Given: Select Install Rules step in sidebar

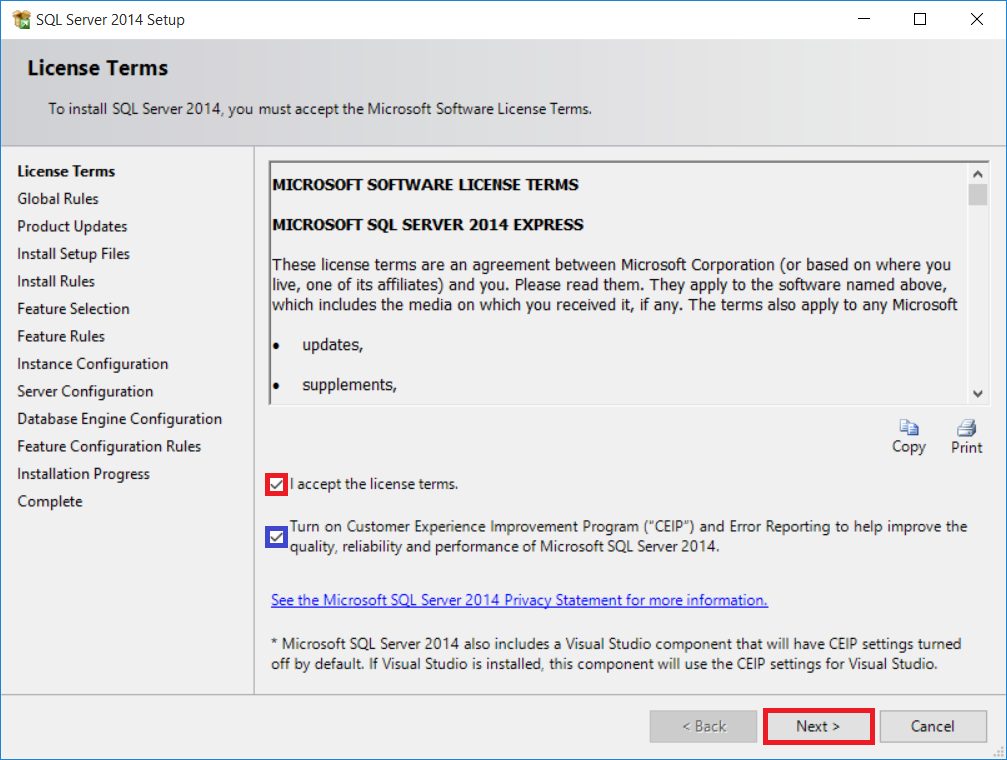Looking at the screenshot, I should point(56,281).
